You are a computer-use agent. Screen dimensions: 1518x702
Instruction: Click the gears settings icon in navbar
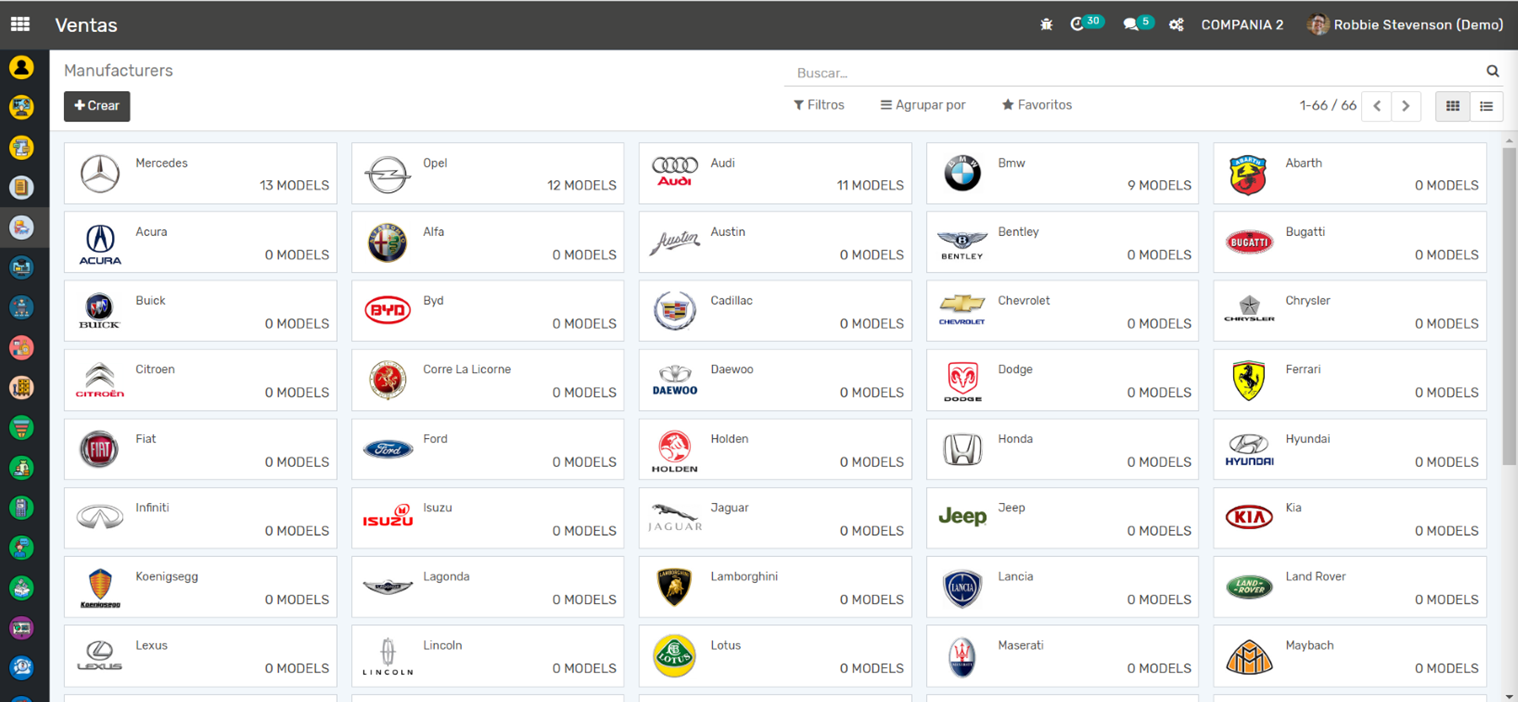tap(1177, 25)
